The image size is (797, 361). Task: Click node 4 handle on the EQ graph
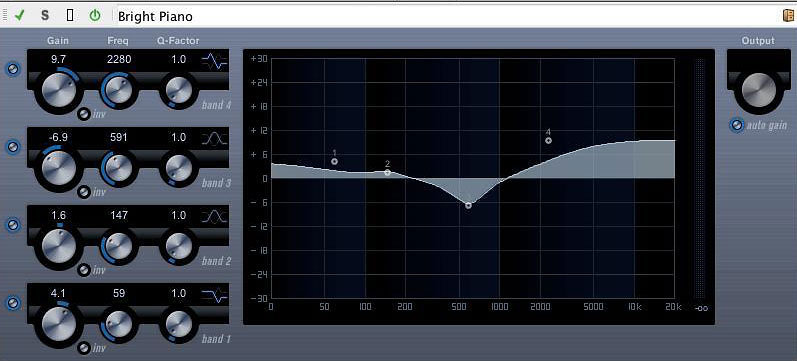(x=548, y=140)
